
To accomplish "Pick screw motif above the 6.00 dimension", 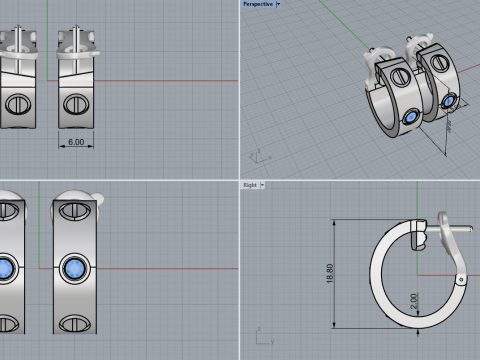I will point(76,104).
